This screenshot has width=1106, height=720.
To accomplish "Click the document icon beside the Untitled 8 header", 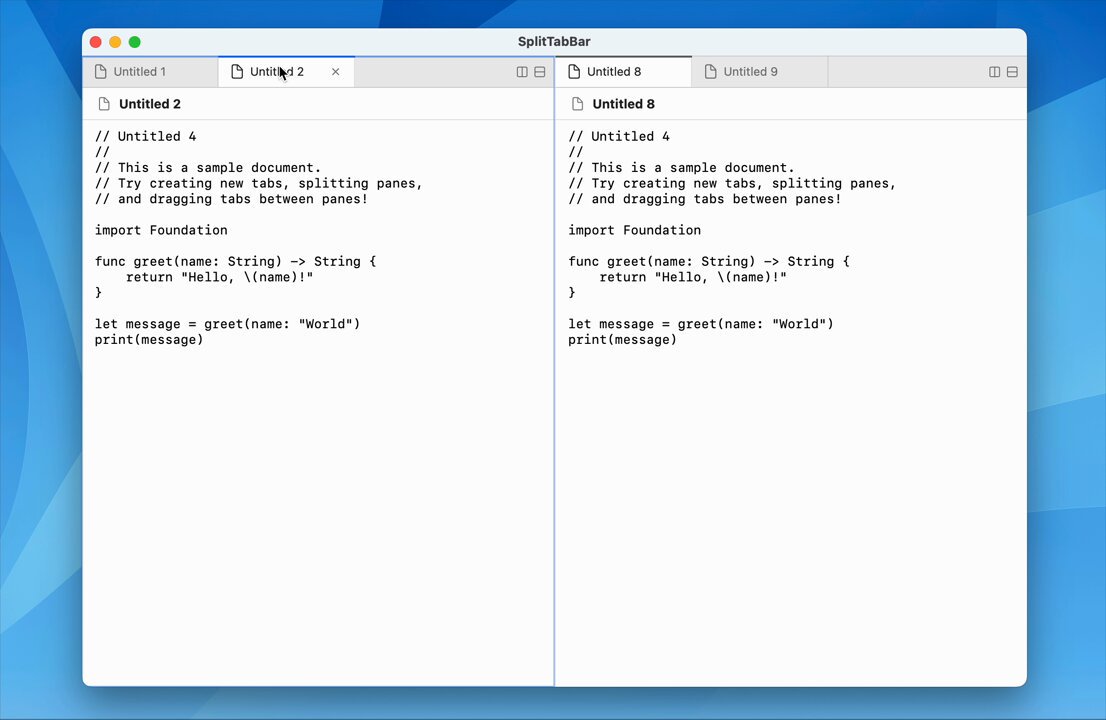I will click(577, 104).
